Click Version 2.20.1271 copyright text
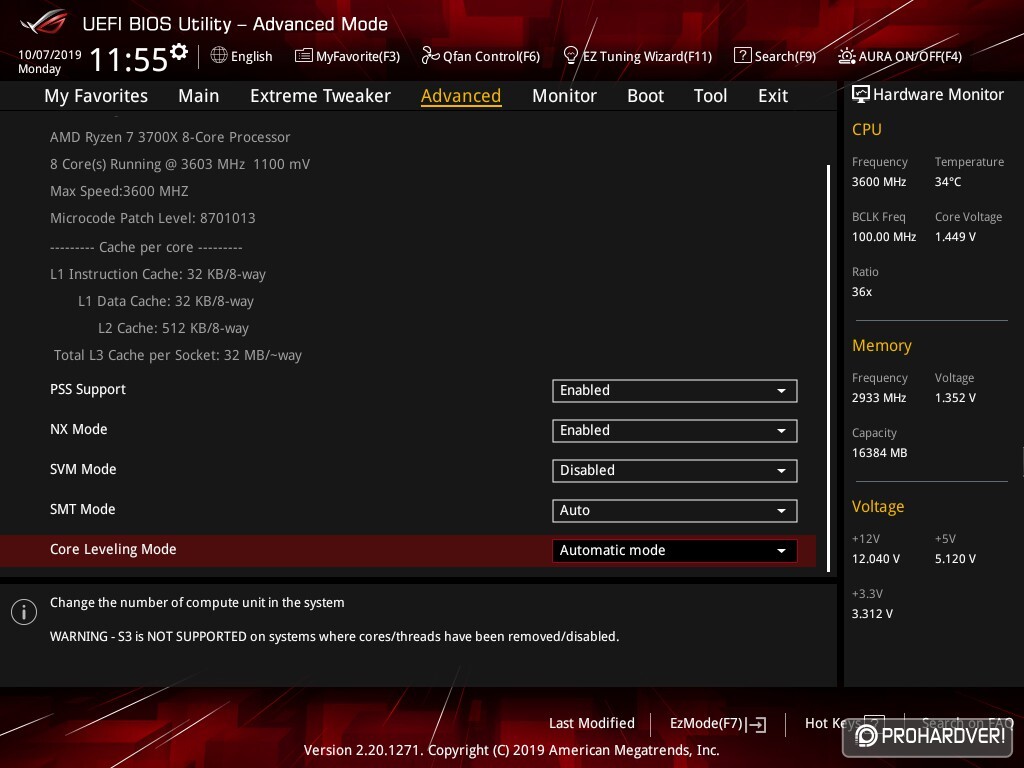Viewport: 1024px width, 768px height. 511,750
